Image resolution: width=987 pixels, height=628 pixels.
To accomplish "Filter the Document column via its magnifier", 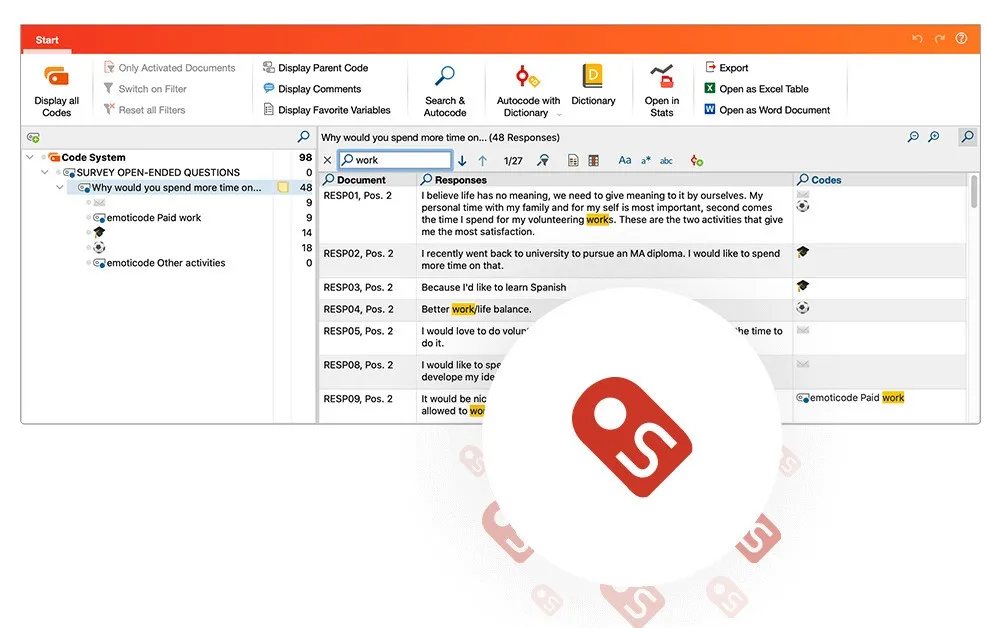I will tap(329, 179).
